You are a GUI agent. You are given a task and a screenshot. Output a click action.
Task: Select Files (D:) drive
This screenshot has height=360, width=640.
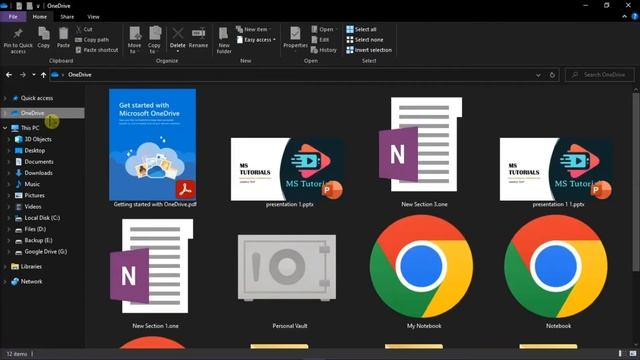35,229
